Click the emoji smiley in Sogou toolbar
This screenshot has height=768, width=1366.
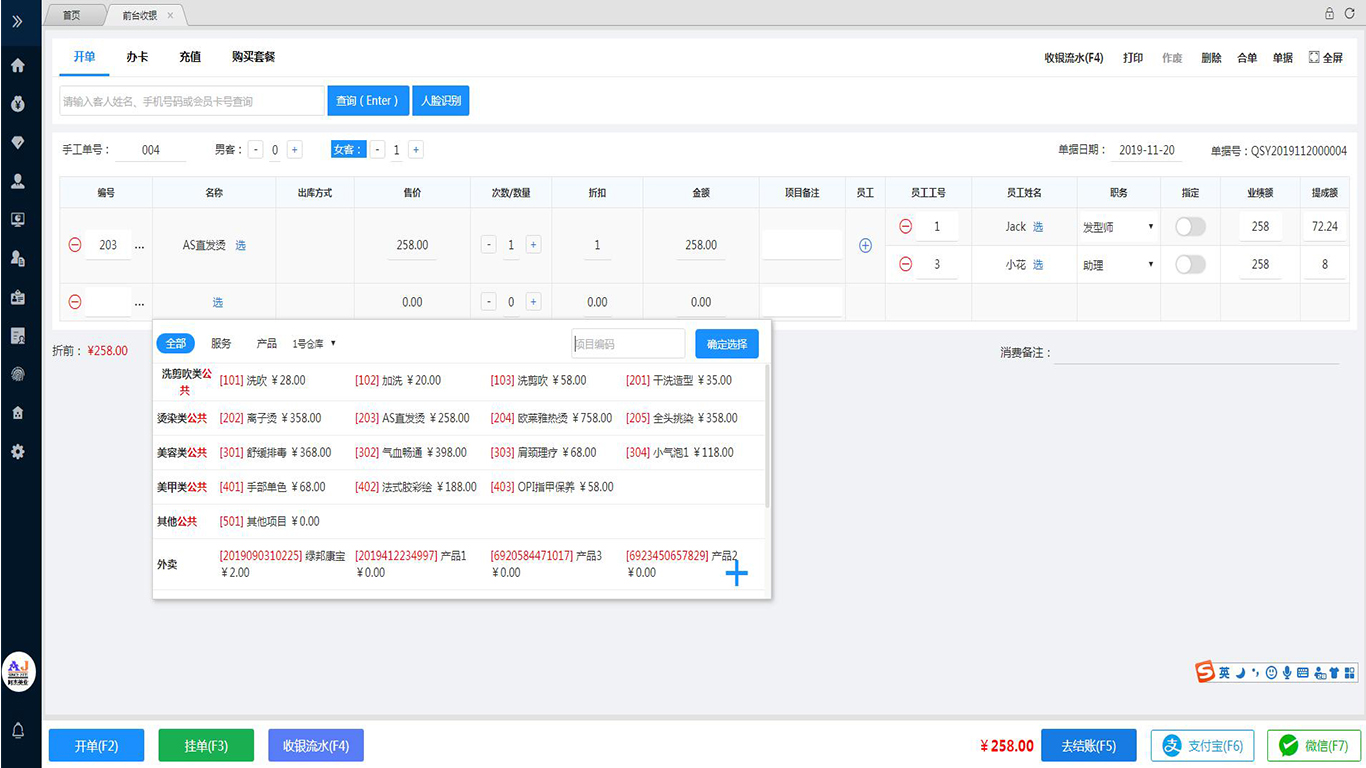coord(1272,673)
